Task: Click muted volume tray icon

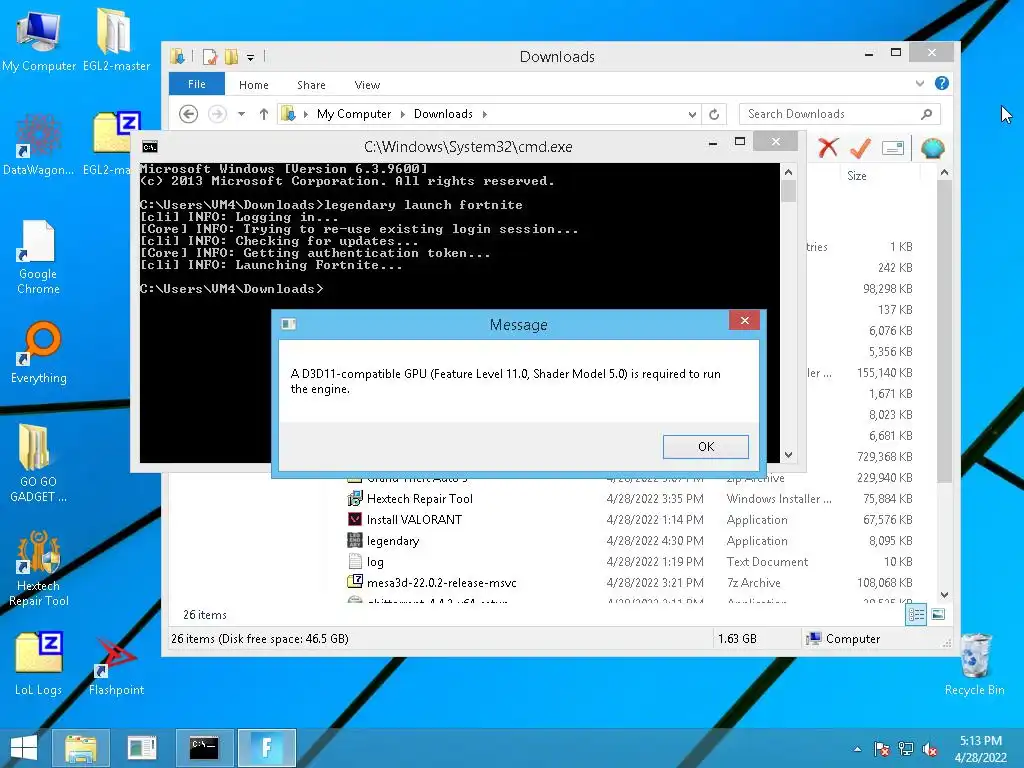Action: click(x=930, y=750)
